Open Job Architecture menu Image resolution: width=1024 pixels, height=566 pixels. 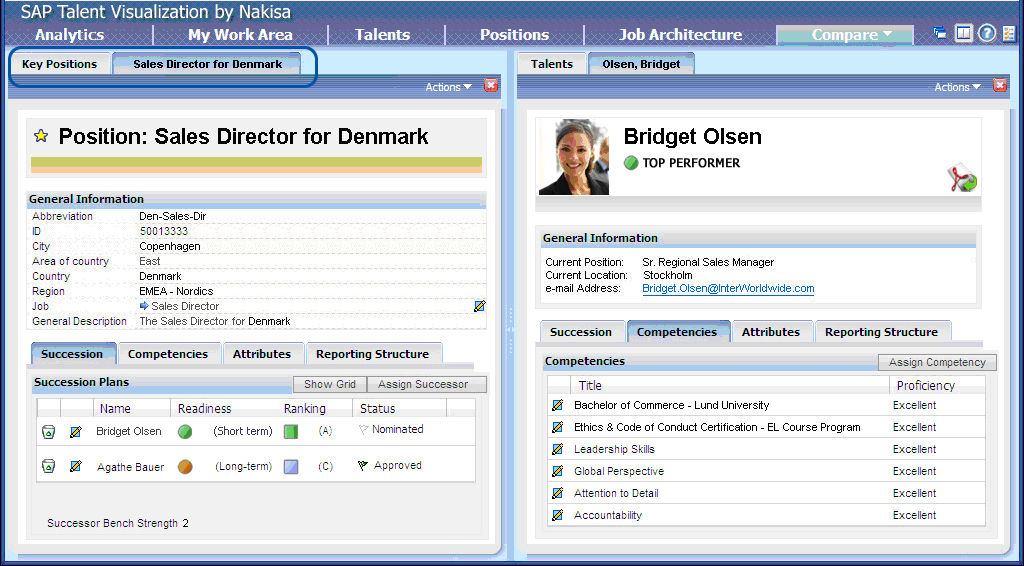pos(680,35)
